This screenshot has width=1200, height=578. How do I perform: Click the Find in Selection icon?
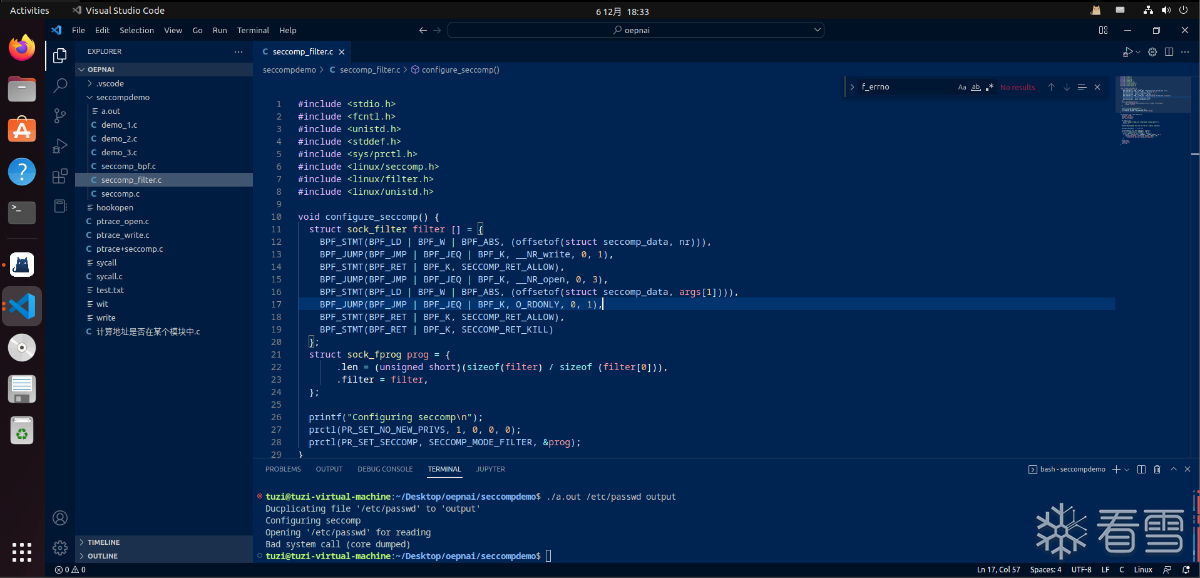pos(1082,87)
